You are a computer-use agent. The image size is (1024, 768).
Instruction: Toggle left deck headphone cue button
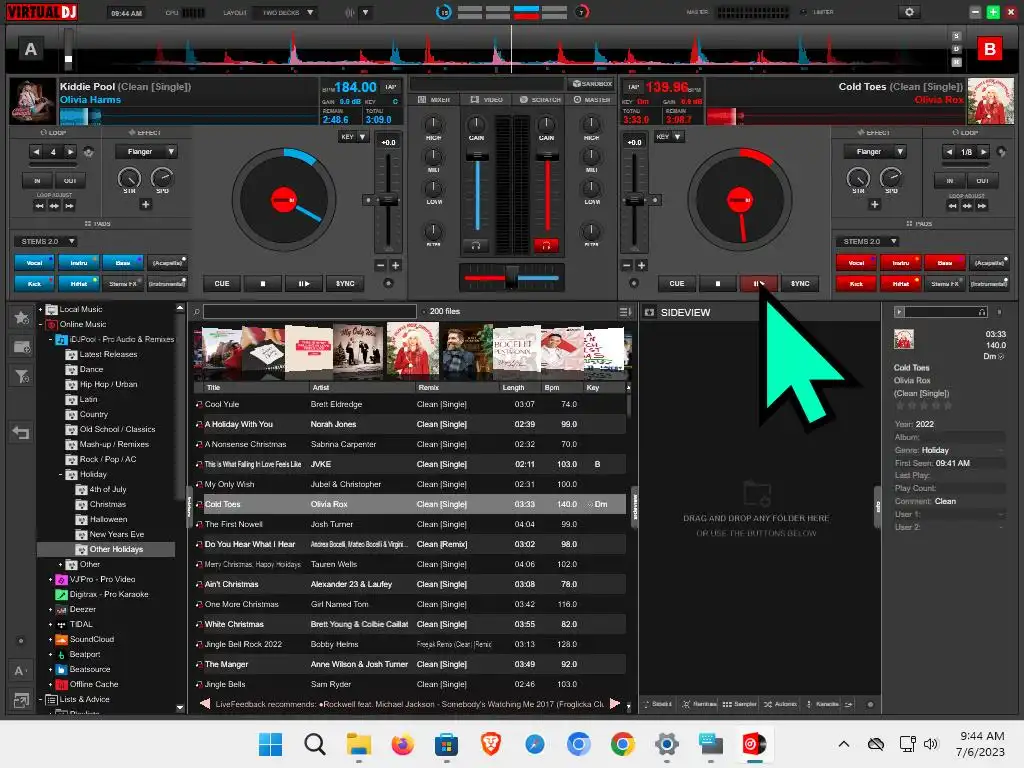[476, 246]
